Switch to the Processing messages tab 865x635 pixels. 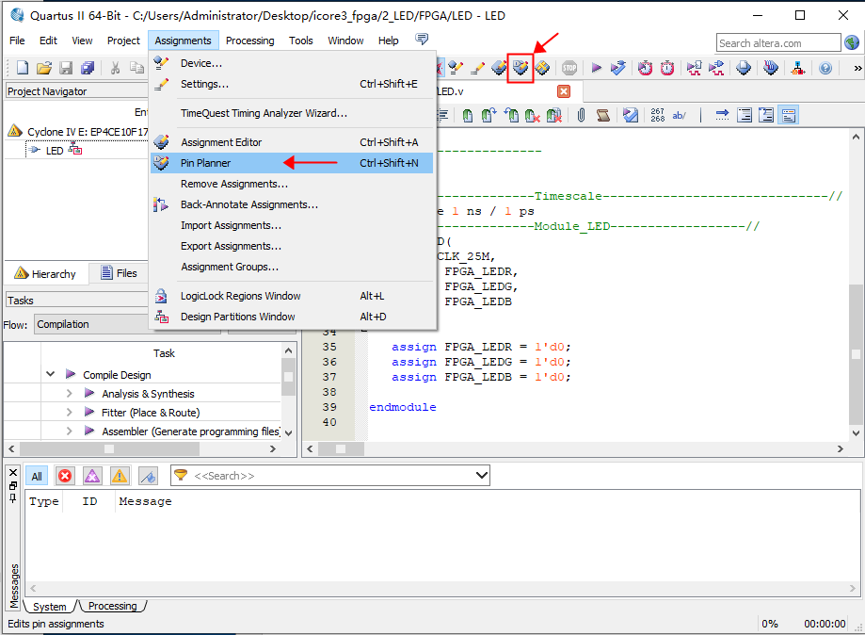pos(112,606)
